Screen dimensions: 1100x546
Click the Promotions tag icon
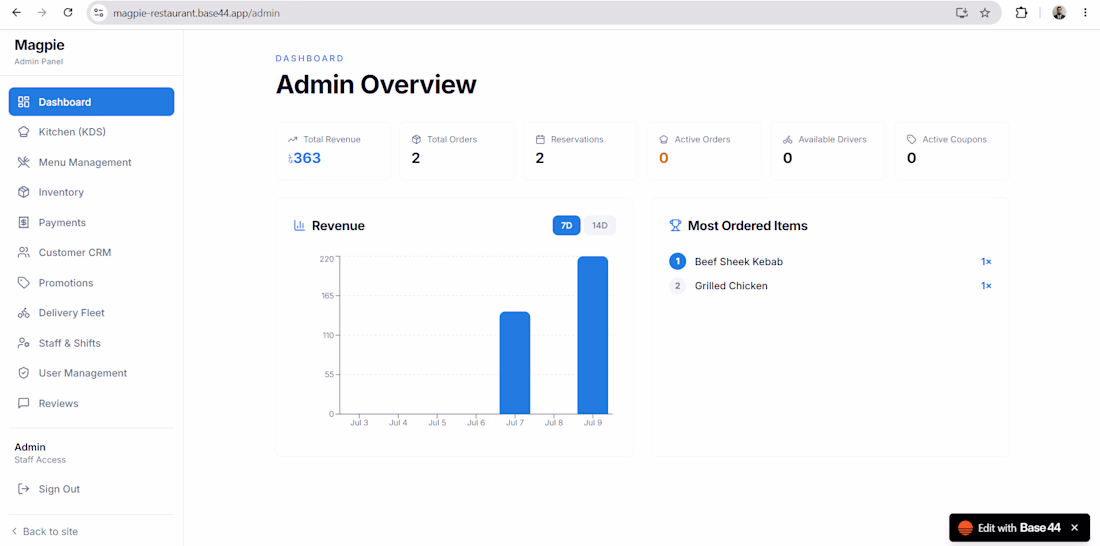24,283
